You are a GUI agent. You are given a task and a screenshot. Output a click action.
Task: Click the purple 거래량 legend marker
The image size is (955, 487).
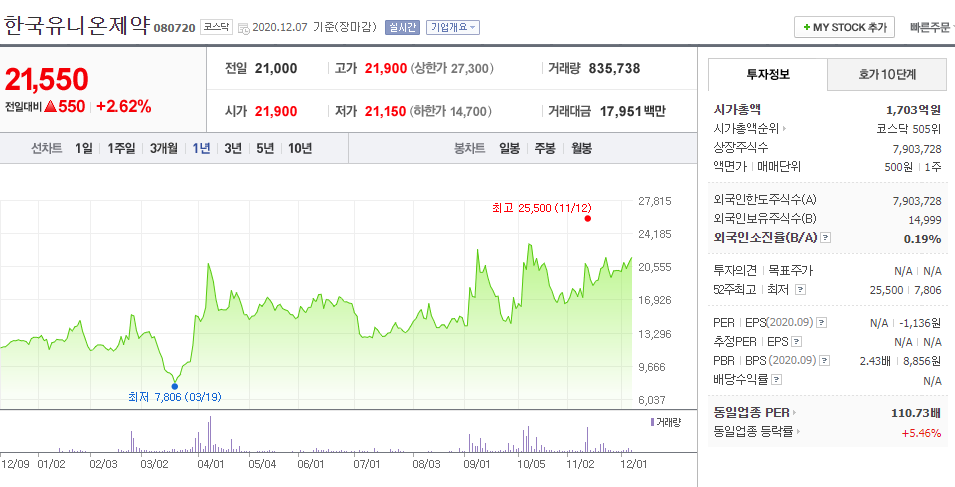point(652,422)
